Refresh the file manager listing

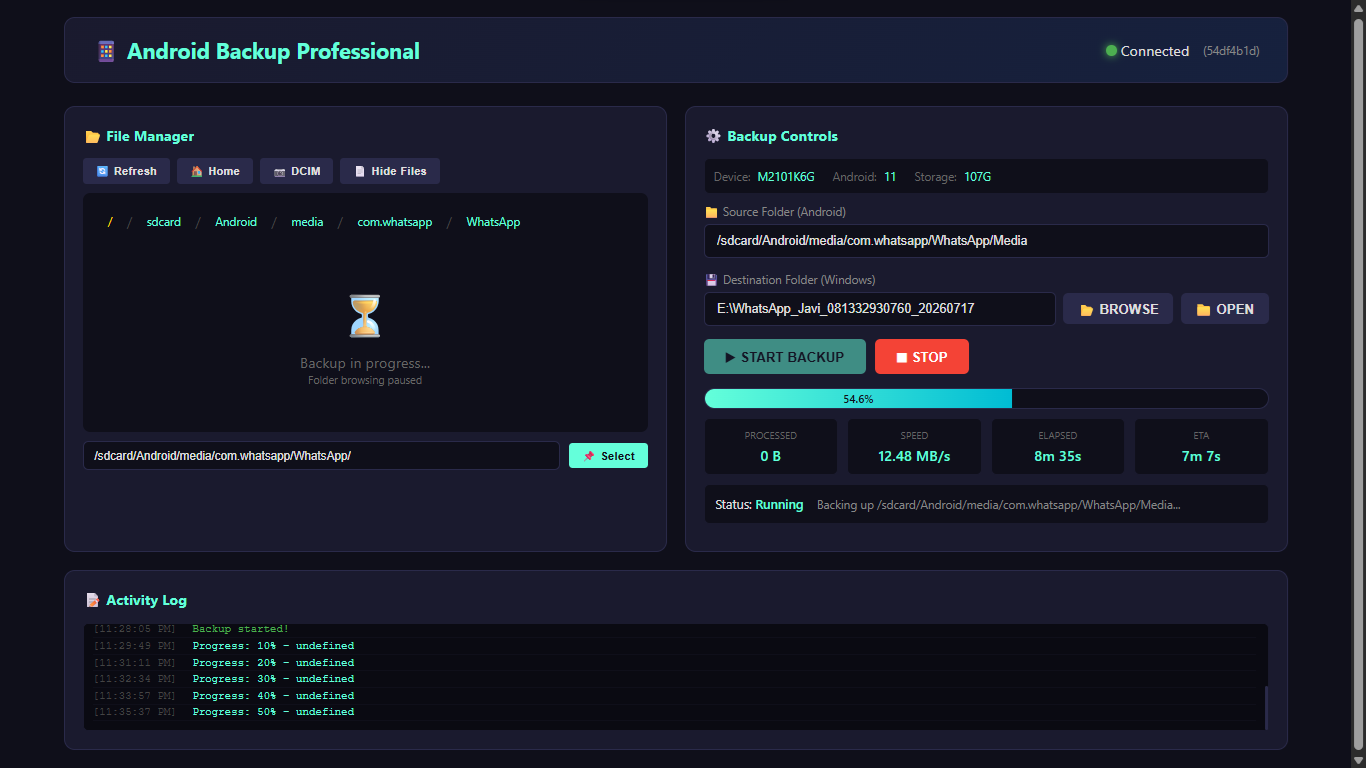pos(127,171)
